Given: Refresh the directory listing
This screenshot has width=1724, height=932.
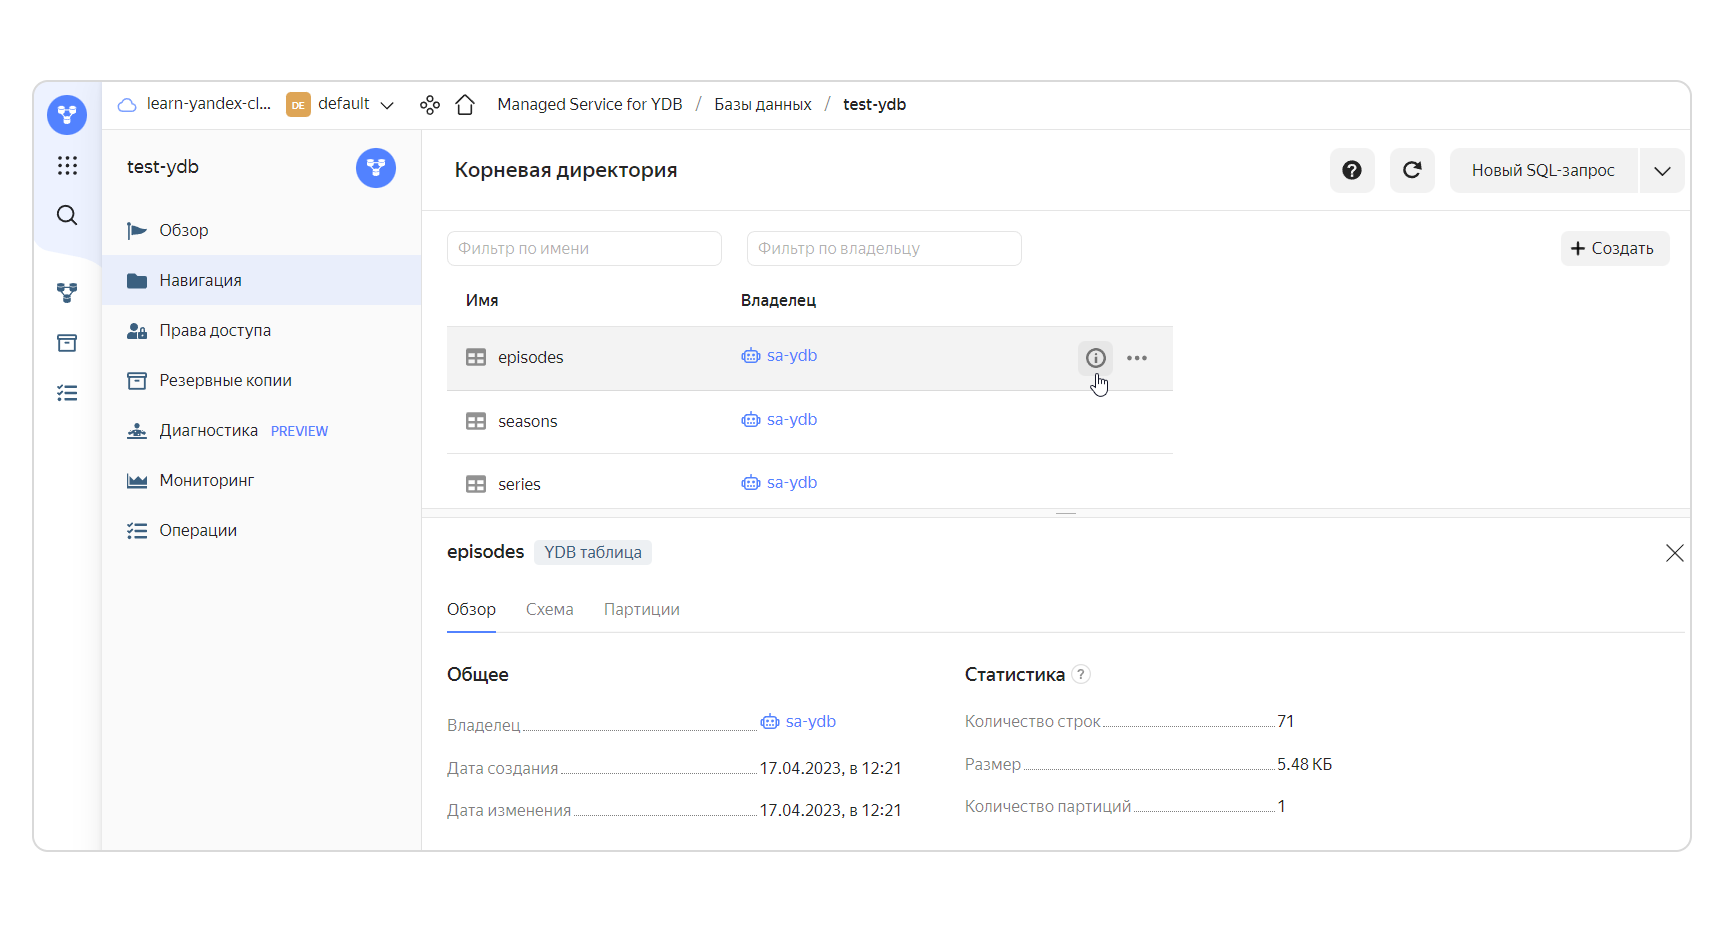Looking at the screenshot, I should point(1412,170).
